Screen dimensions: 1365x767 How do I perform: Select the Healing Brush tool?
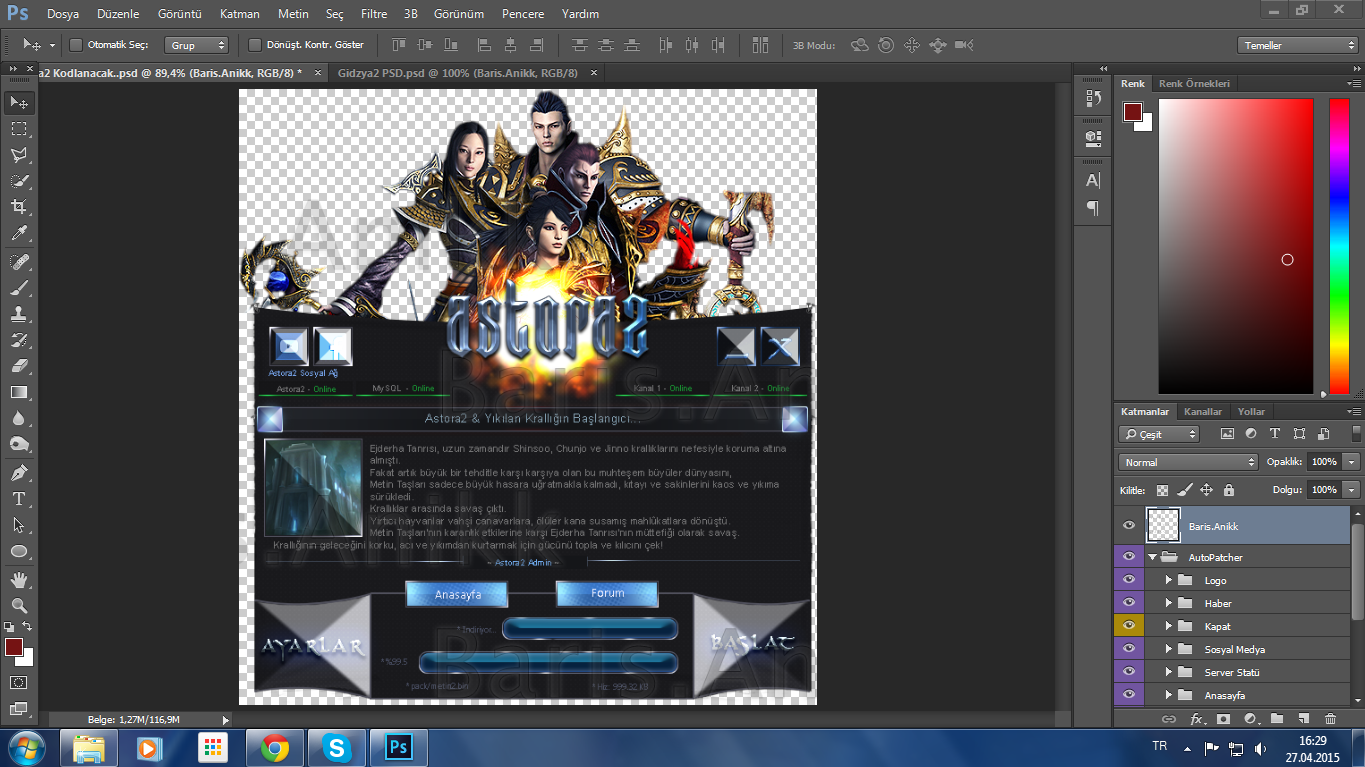(x=19, y=261)
